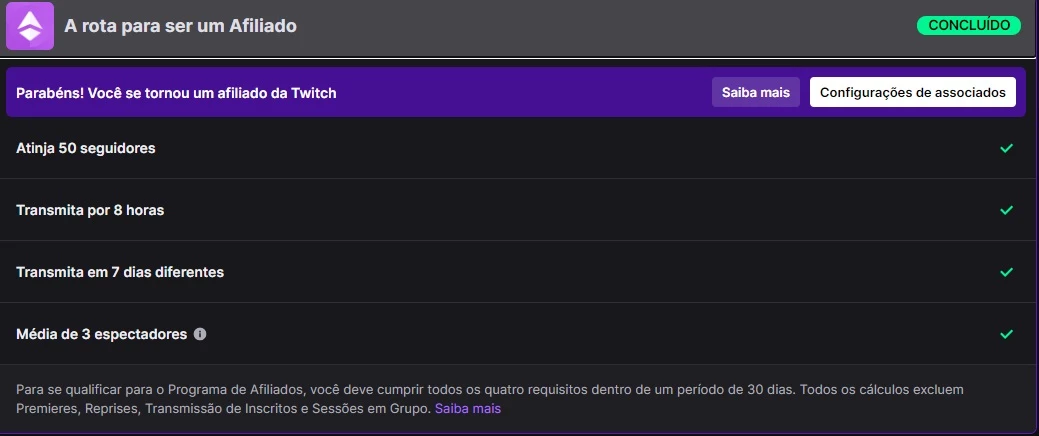
Task: Click the info icon beside Média de 3 espectadores
Action: [200, 334]
